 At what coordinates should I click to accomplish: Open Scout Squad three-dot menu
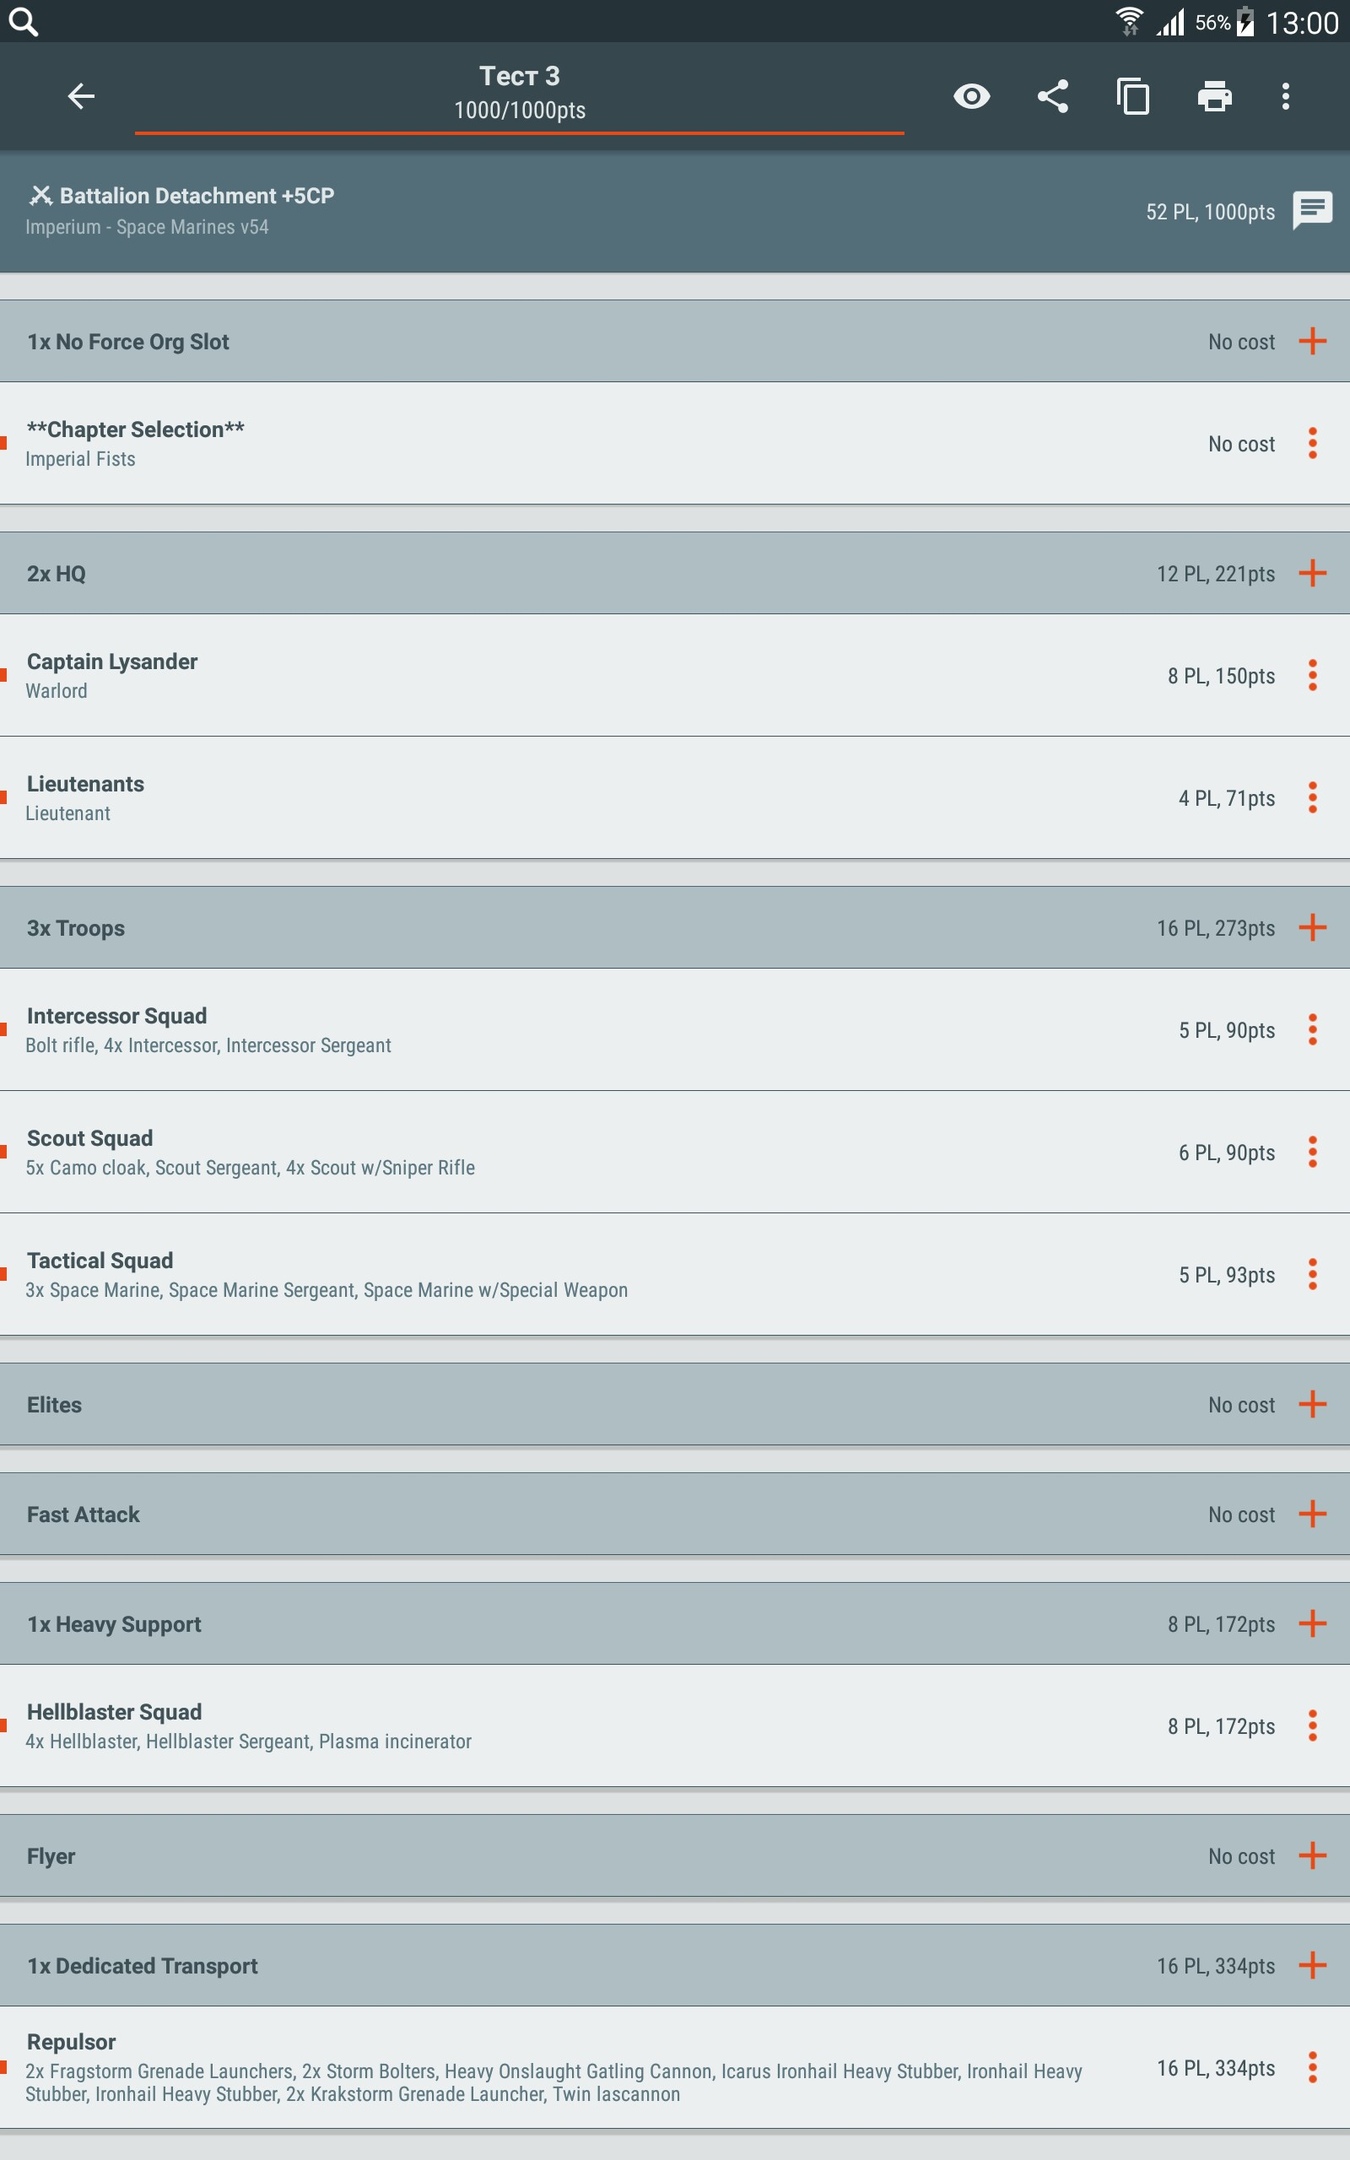1312,1152
